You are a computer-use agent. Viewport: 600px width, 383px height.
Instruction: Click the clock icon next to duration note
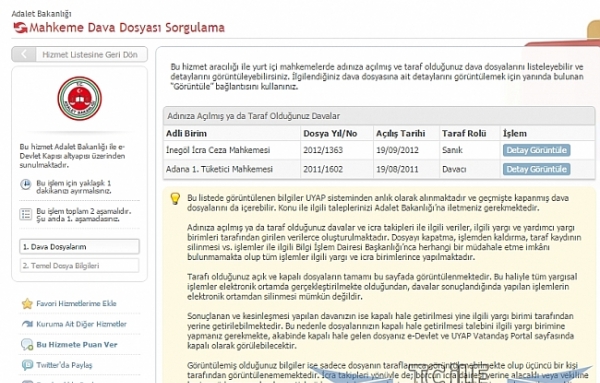point(26,184)
